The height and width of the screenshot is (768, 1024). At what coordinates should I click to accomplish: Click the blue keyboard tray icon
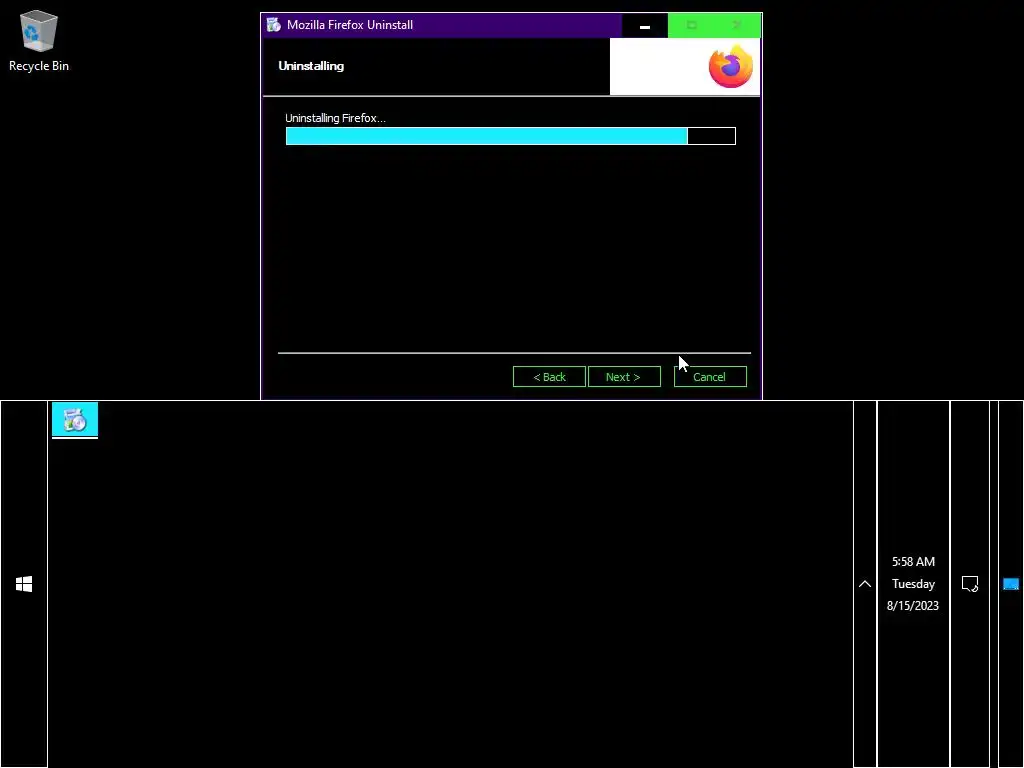point(1010,584)
